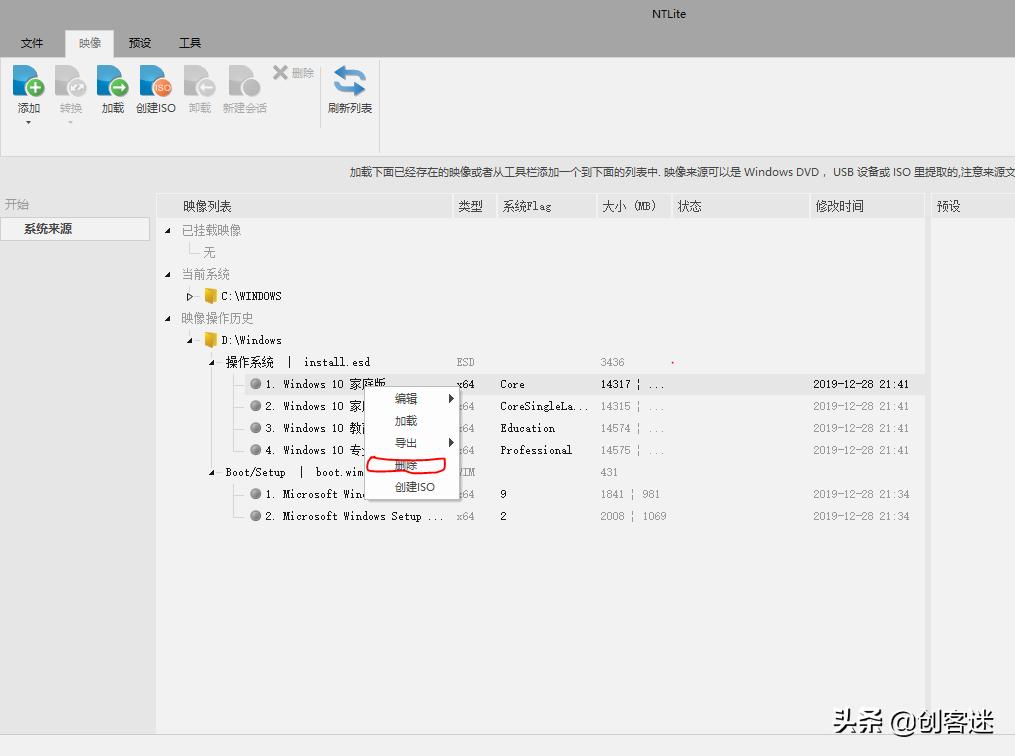
Task: Open the 导出 submenu in context menu
Action: click(x=404, y=442)
